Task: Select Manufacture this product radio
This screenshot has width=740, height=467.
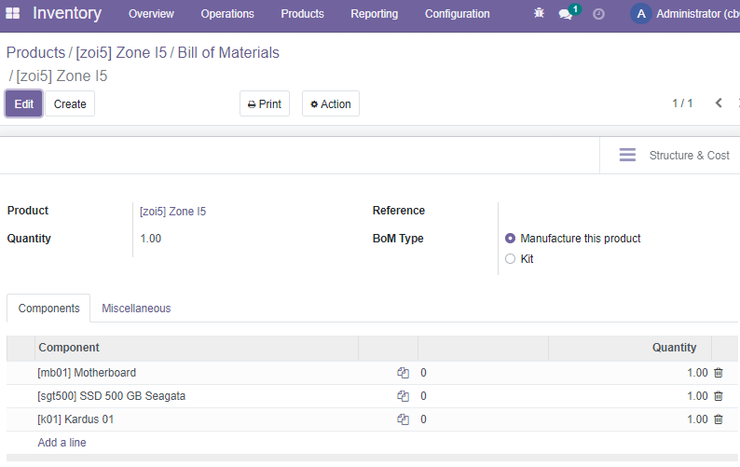Action: [x=510, y=238]
